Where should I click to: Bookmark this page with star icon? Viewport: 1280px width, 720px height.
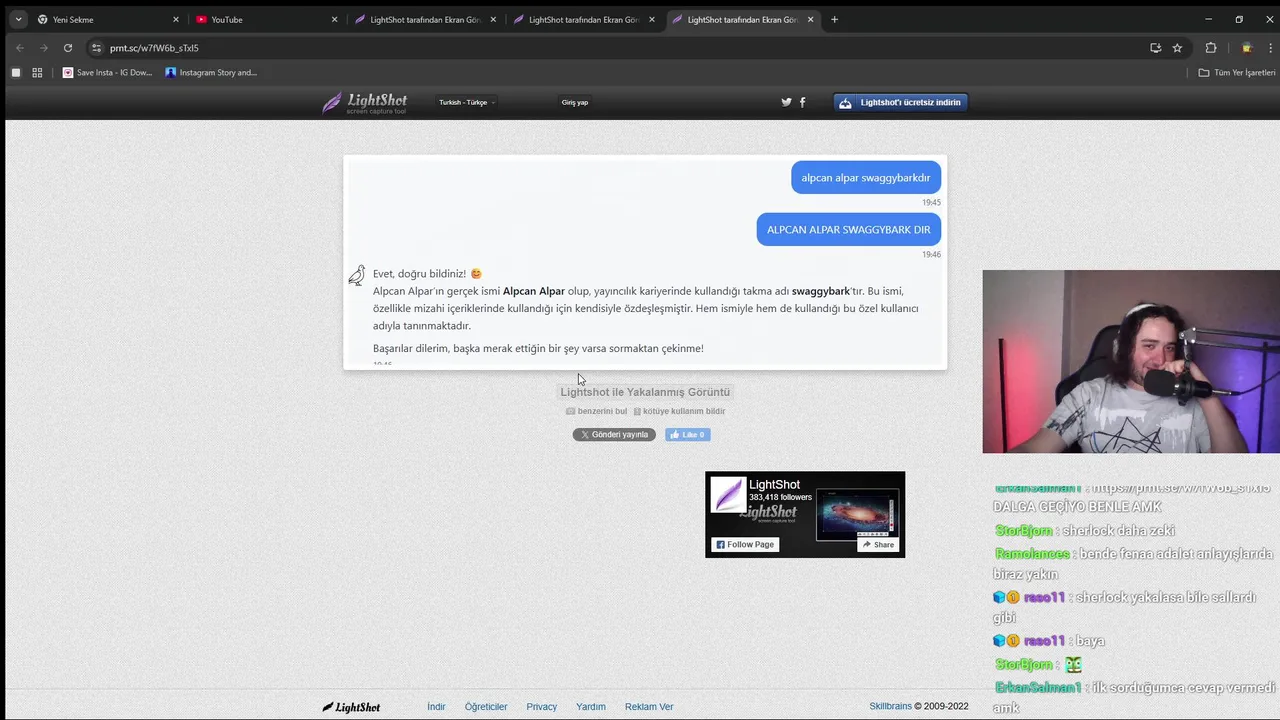tap(1177, 47)
